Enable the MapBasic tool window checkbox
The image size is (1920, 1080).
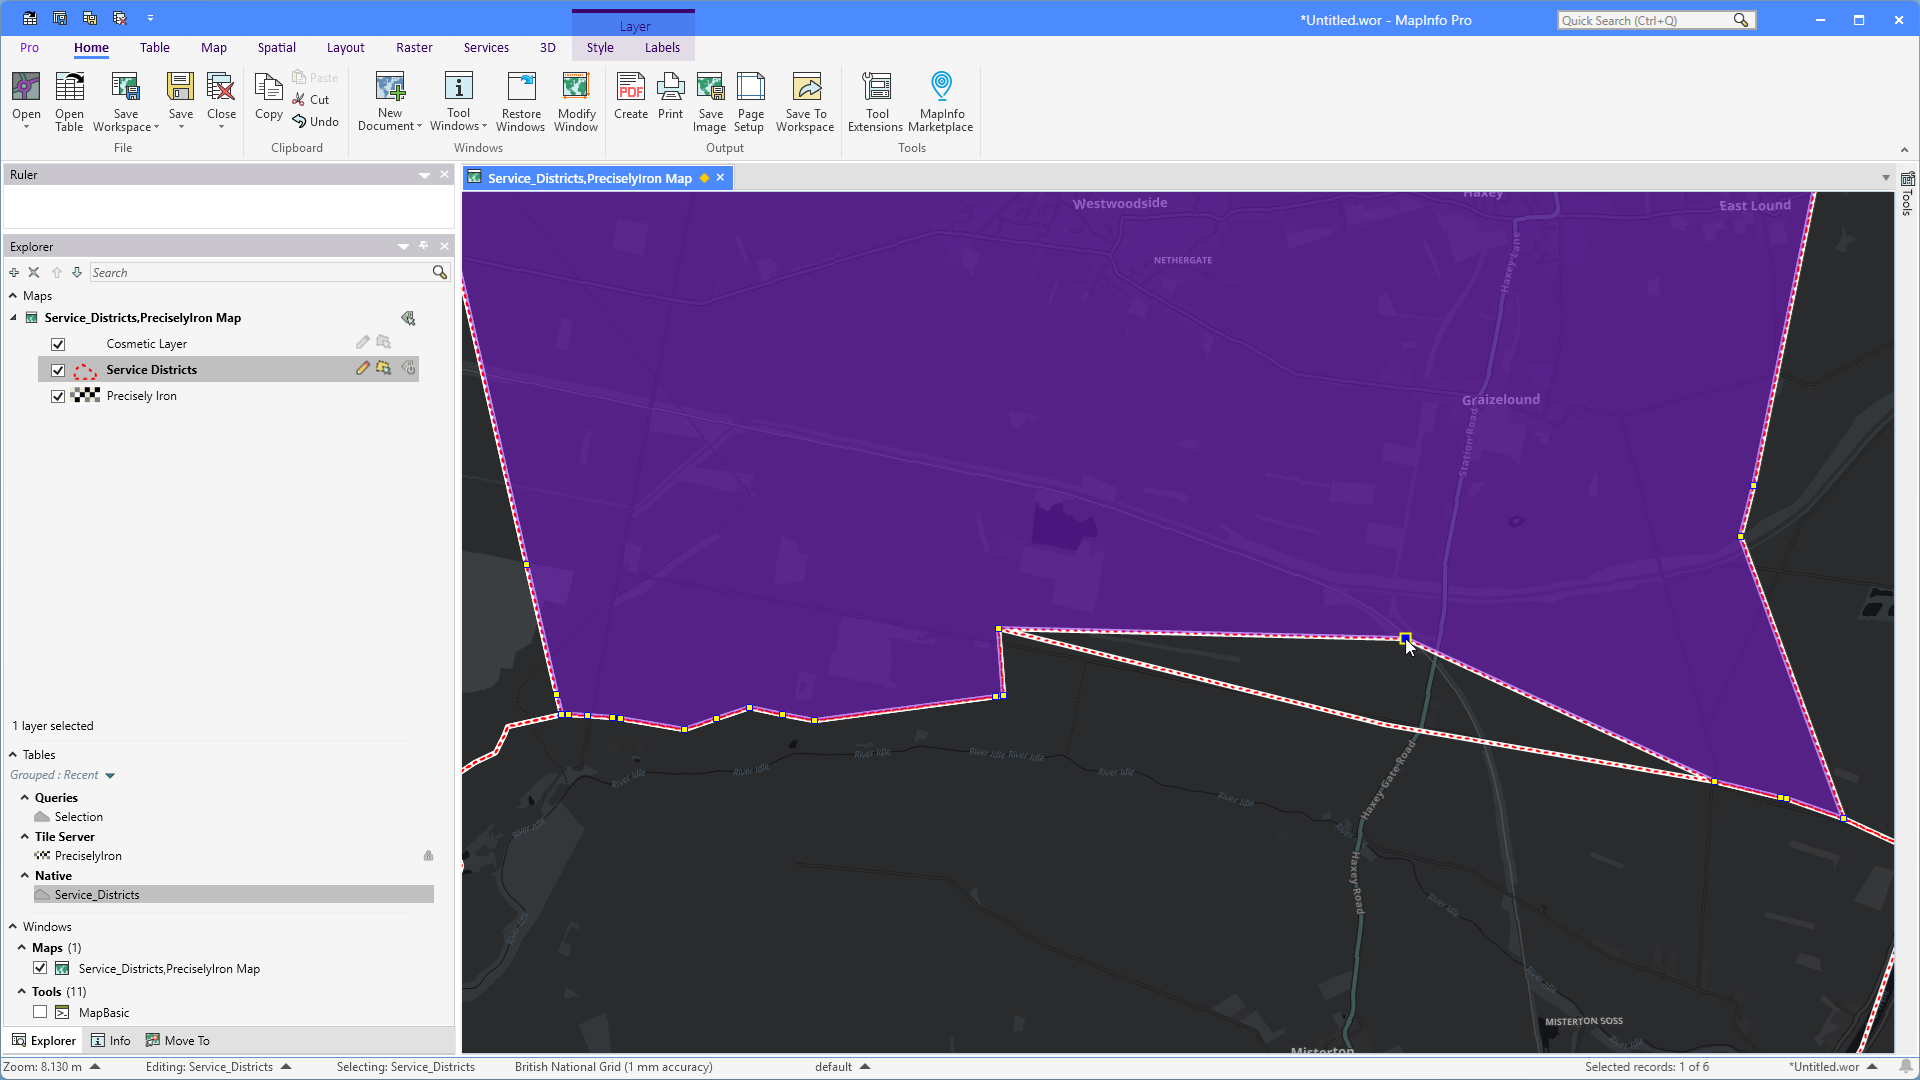(40, 1012)
